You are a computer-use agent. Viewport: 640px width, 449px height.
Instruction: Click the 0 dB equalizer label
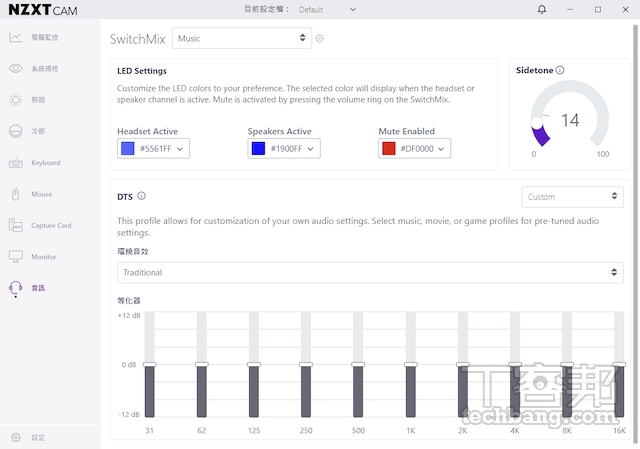(x=129, y=365)
